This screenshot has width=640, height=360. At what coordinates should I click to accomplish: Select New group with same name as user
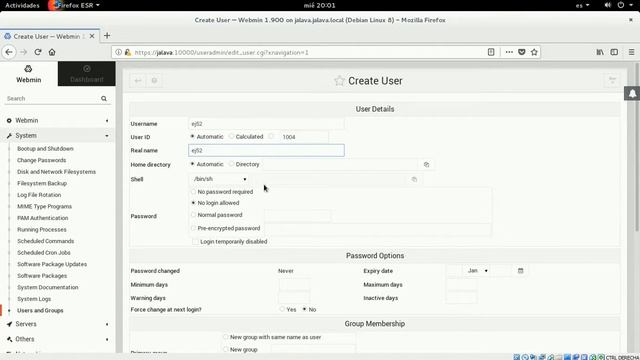click(225, 337)
